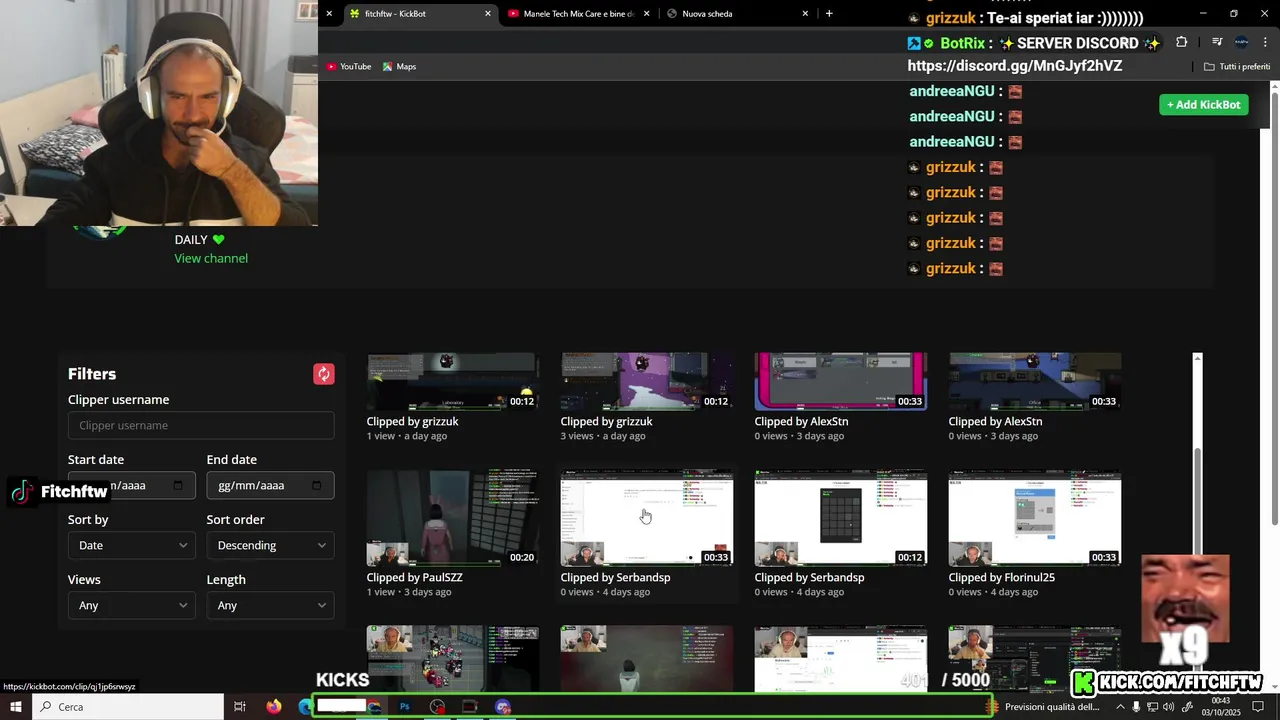Open the notification center icon
The width and height of the screenshot is (1280, 720).
tap(1258, 707)
